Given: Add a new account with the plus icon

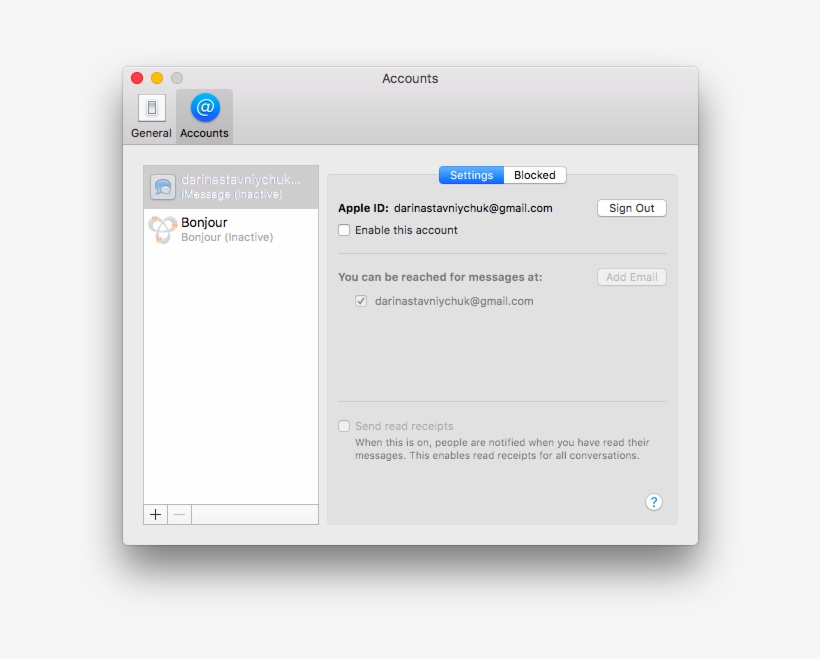Looking at the screenshot, I should tap(155, 514).
